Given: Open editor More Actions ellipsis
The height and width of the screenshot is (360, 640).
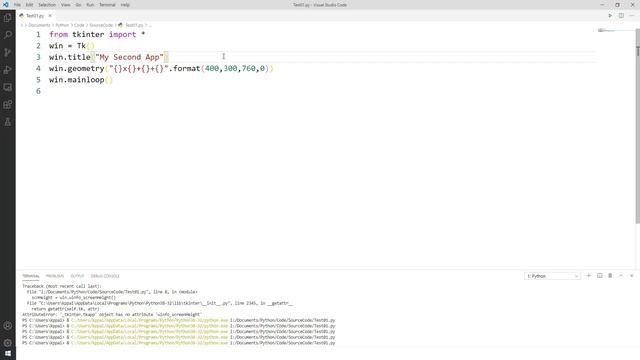Looking at the screenshot, I should pyautogui.click(x=632, y=16).
